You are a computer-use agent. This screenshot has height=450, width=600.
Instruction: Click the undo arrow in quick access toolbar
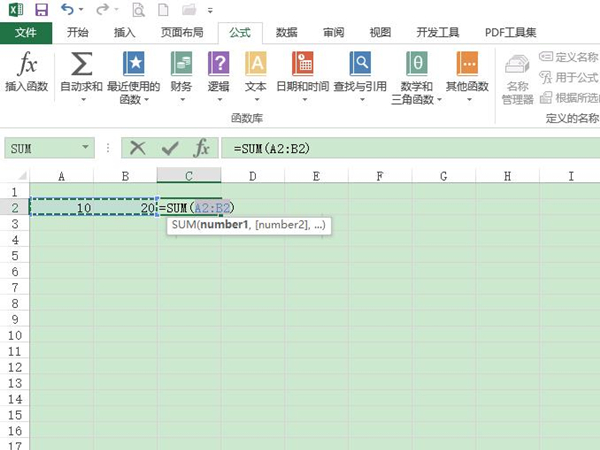coord(67,10)
